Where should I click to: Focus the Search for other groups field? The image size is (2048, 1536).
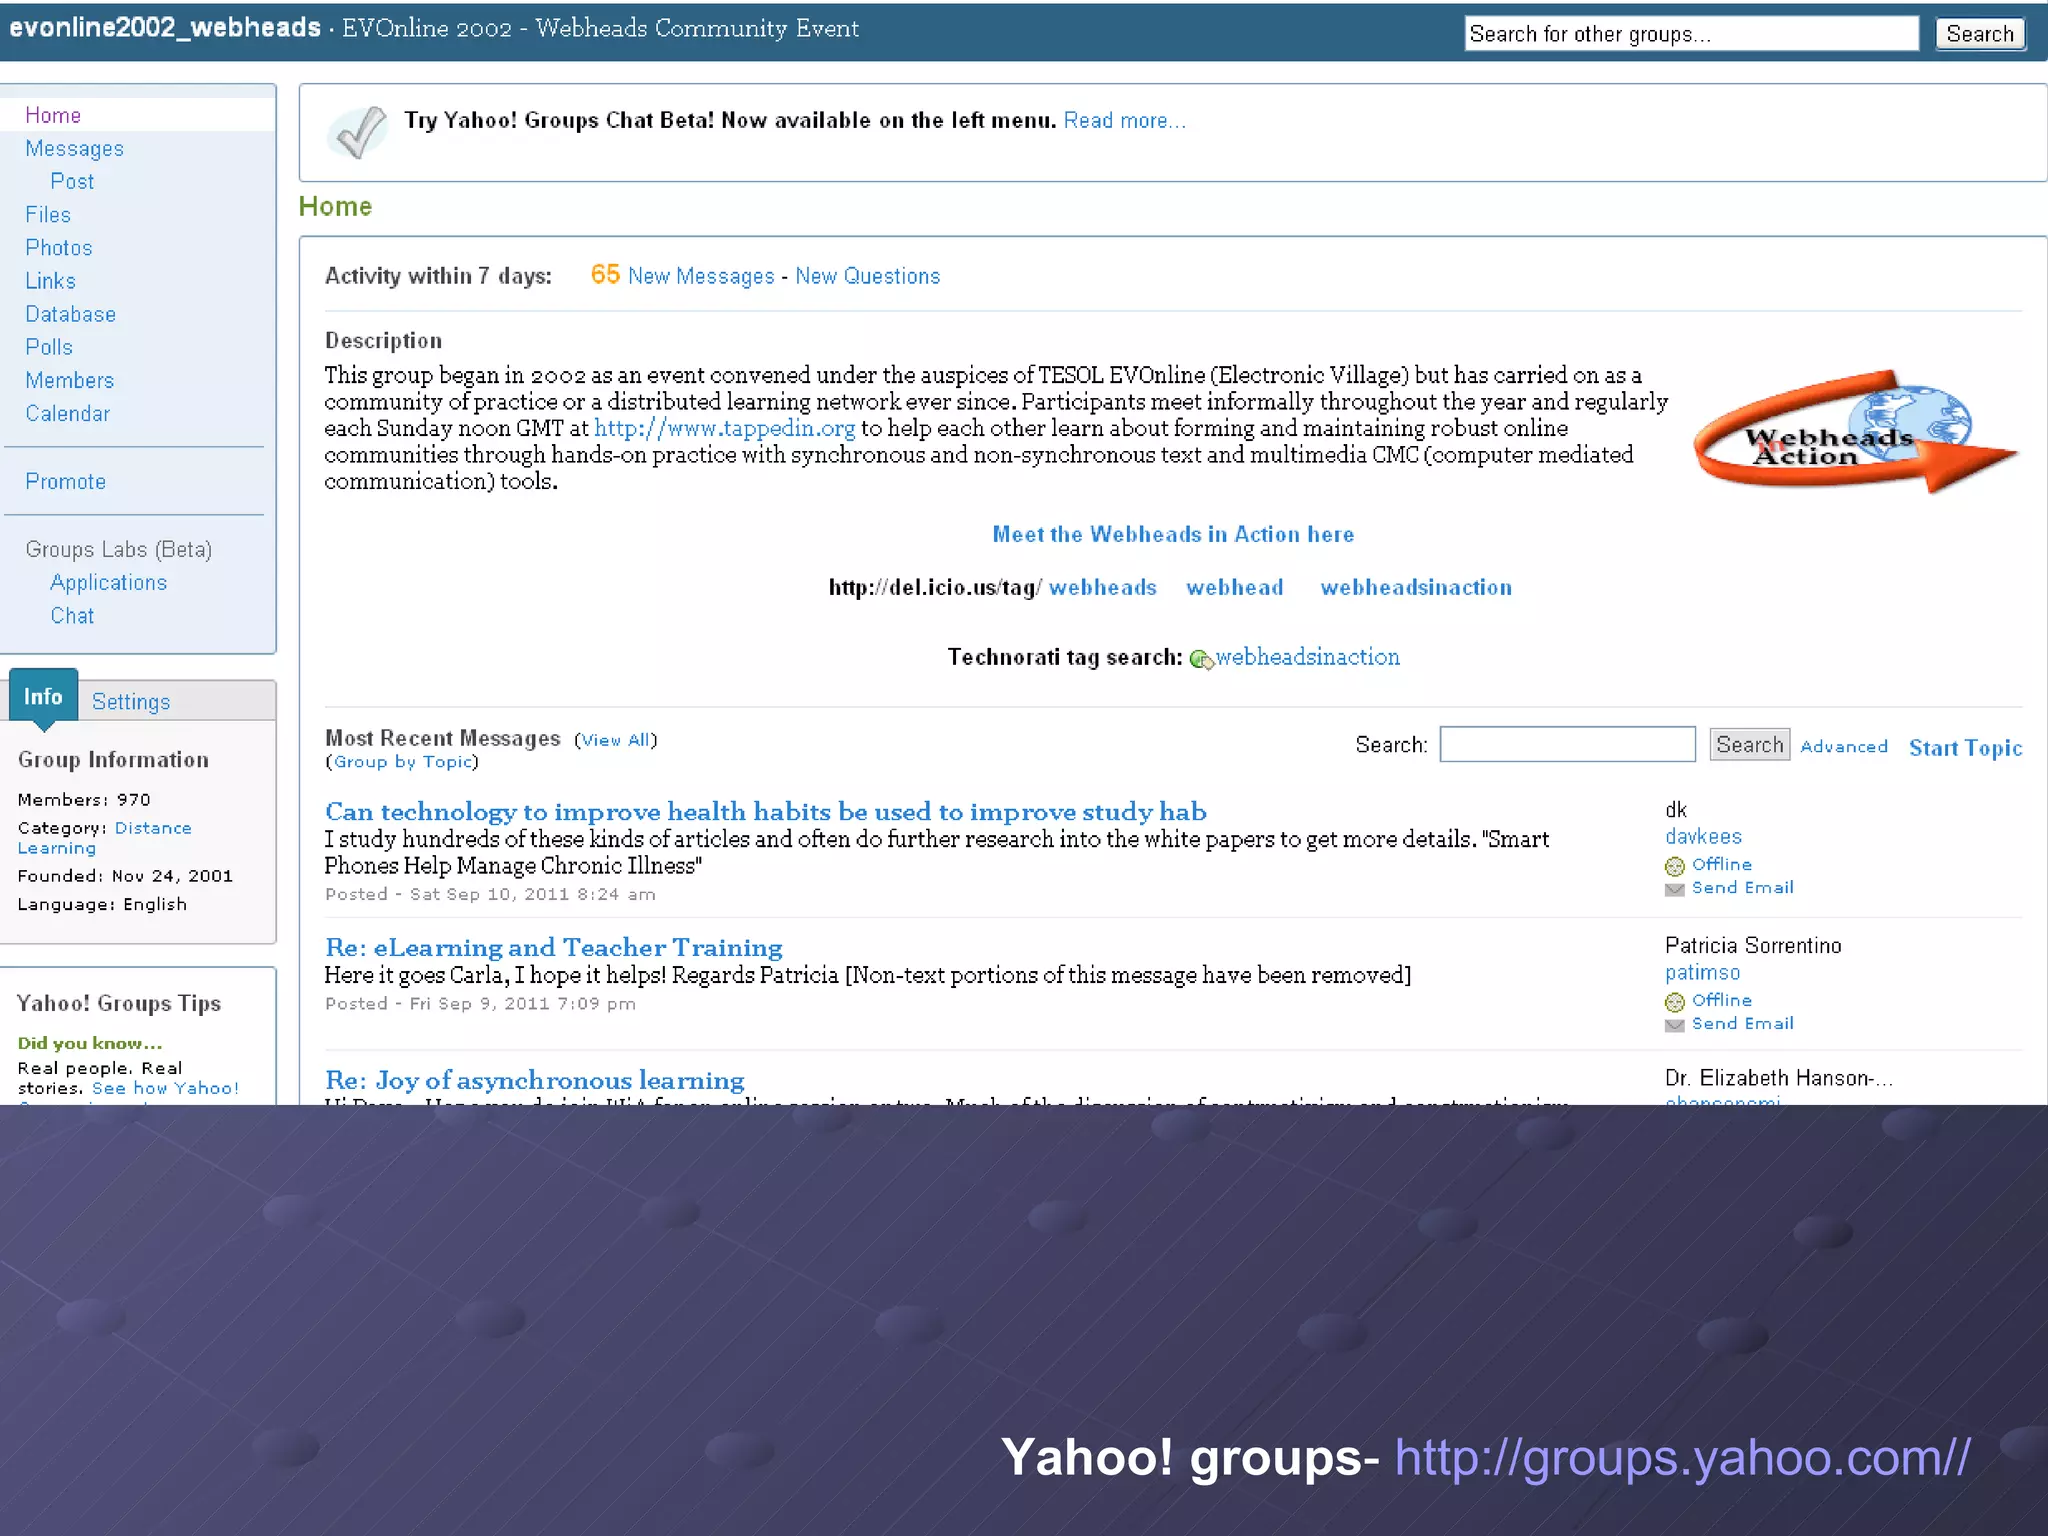point(1691,34)
